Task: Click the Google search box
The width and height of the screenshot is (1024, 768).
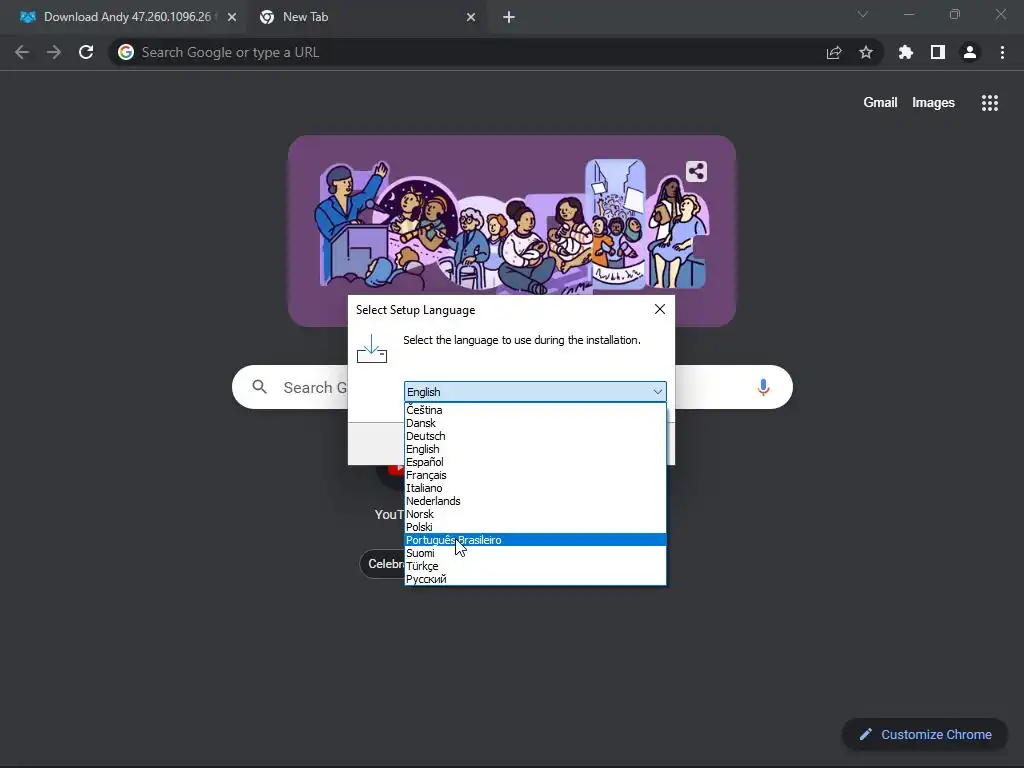Action: pos(512,387)
